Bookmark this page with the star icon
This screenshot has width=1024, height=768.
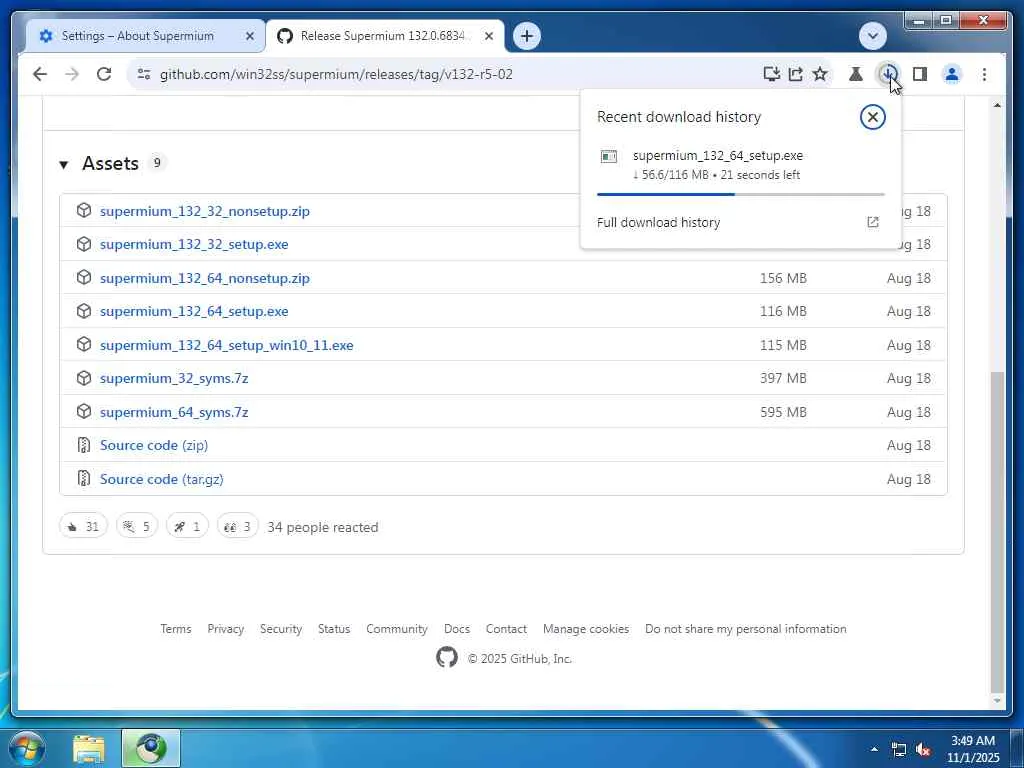coord(820,74)
